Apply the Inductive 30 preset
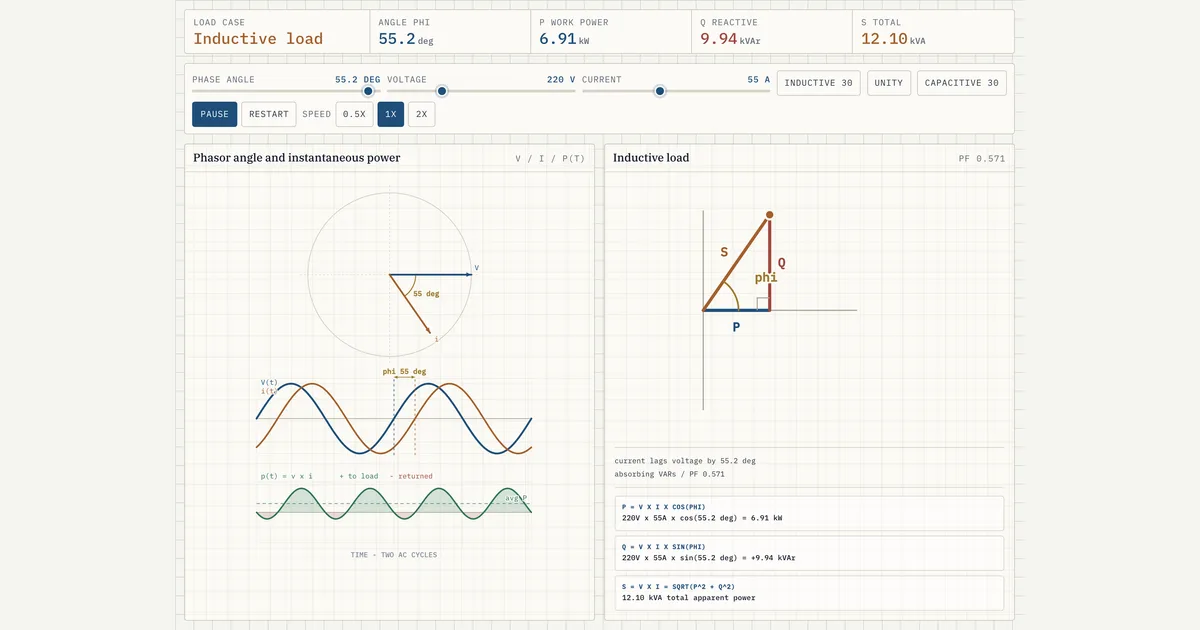The image size is (1200, 630). (819, 83)
